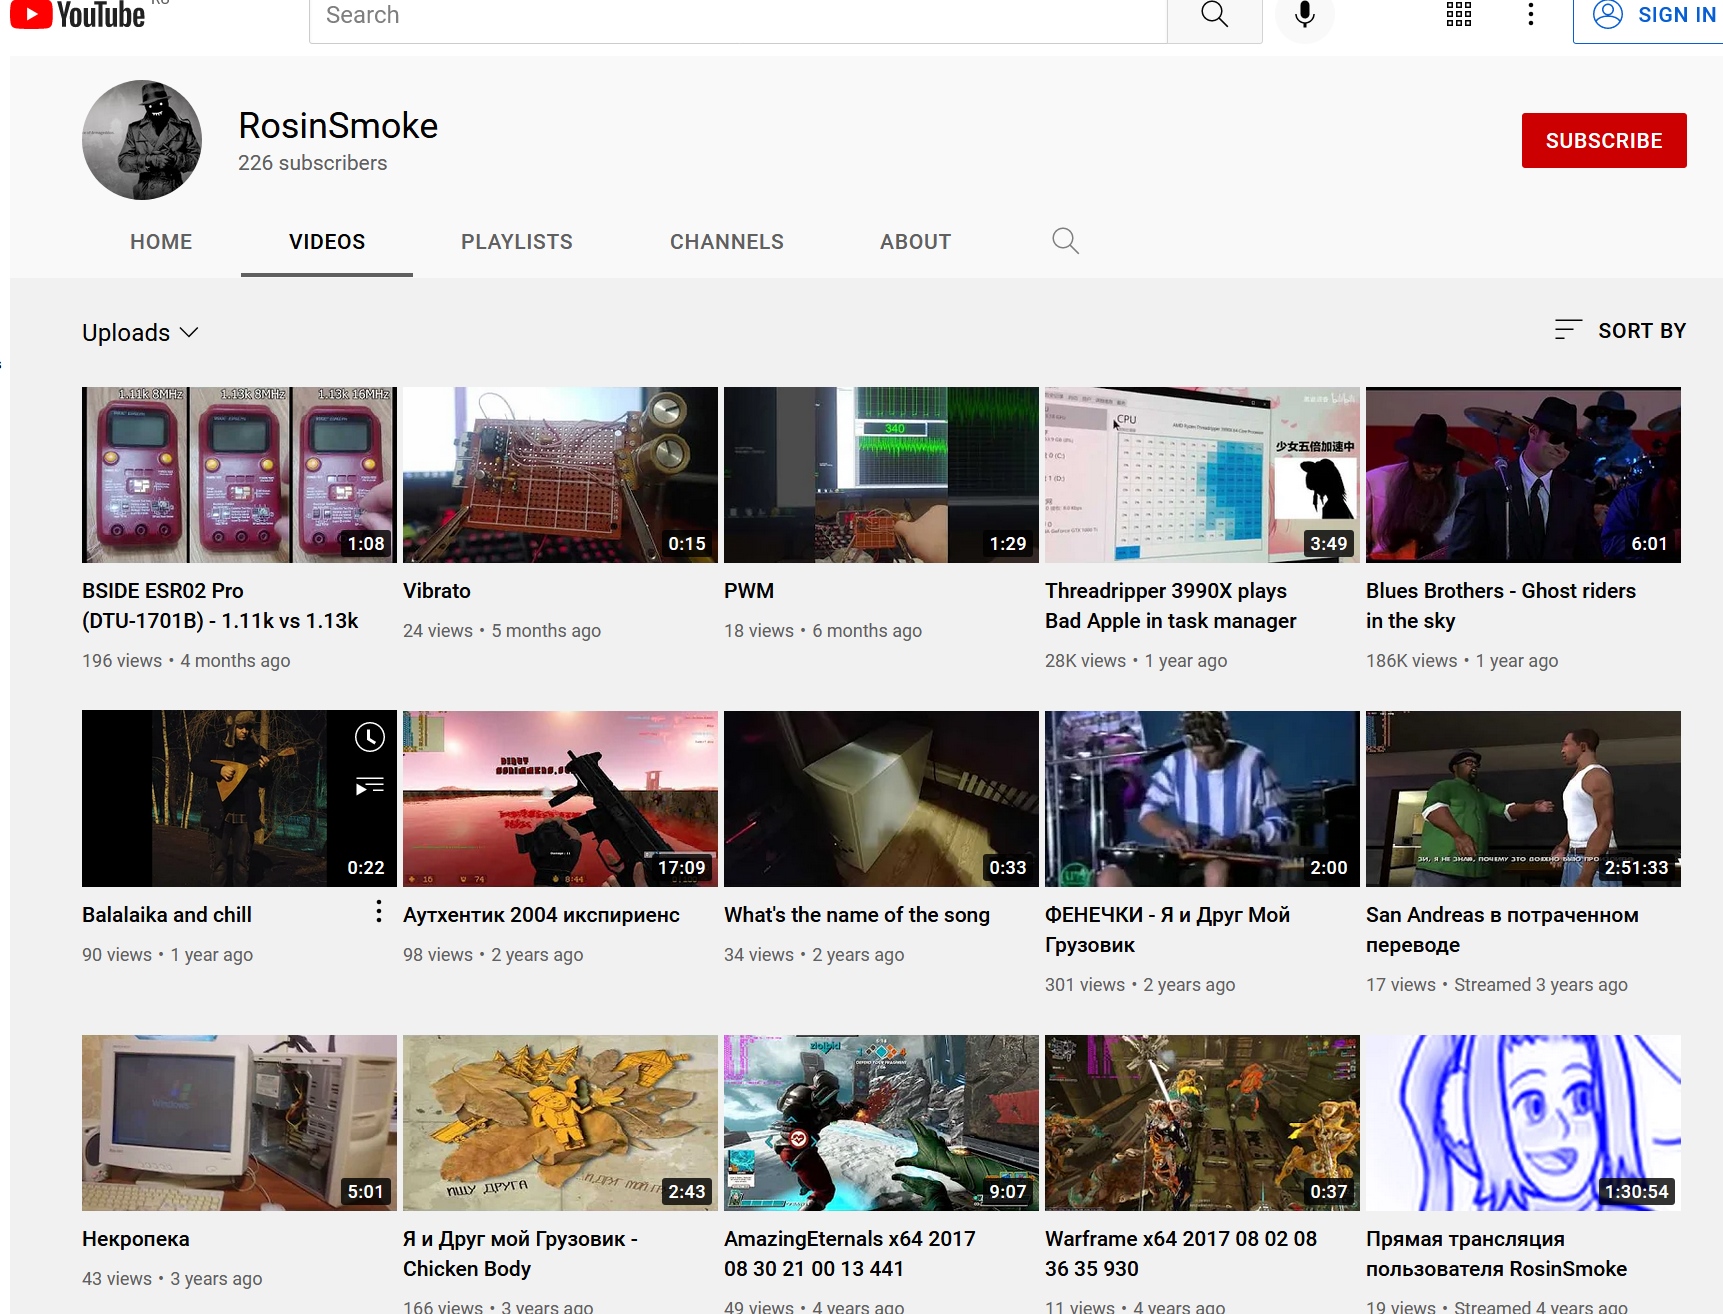Image resolution: width=1723 pixels, height=1314 pixels.
Task: Click '43 views • 3 years ago' text
Action: [172, 1279]
